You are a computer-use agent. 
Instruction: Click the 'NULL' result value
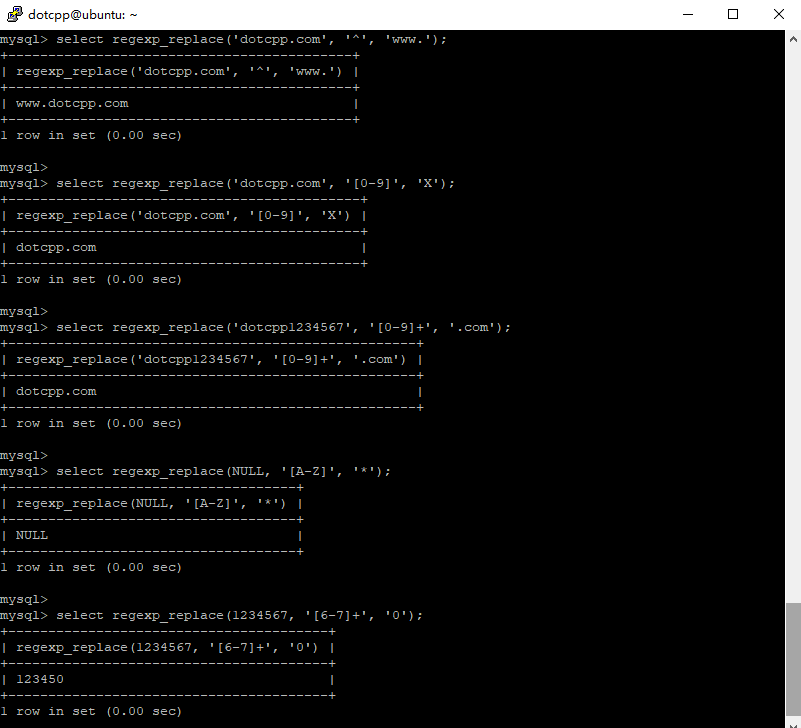pyautogui.click(x=32, y=535)
